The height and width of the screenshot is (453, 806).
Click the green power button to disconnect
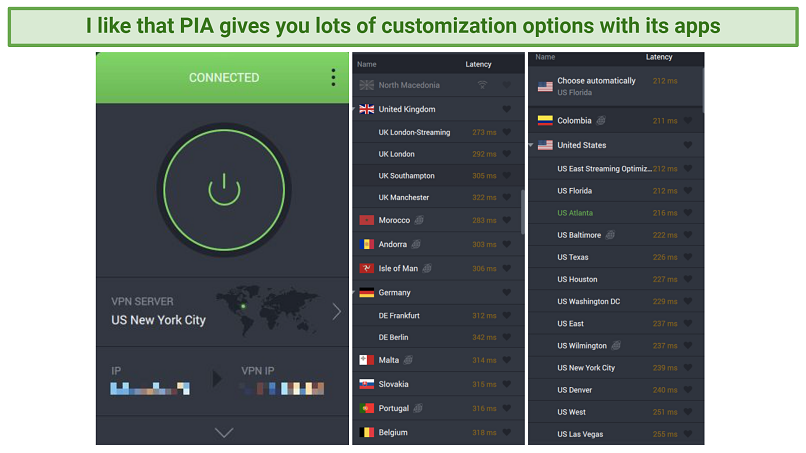[x=224, y=190]
